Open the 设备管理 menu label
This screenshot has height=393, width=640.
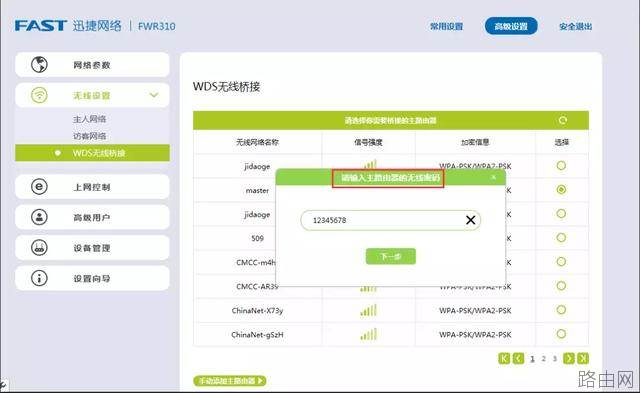[x=92, y=248]
